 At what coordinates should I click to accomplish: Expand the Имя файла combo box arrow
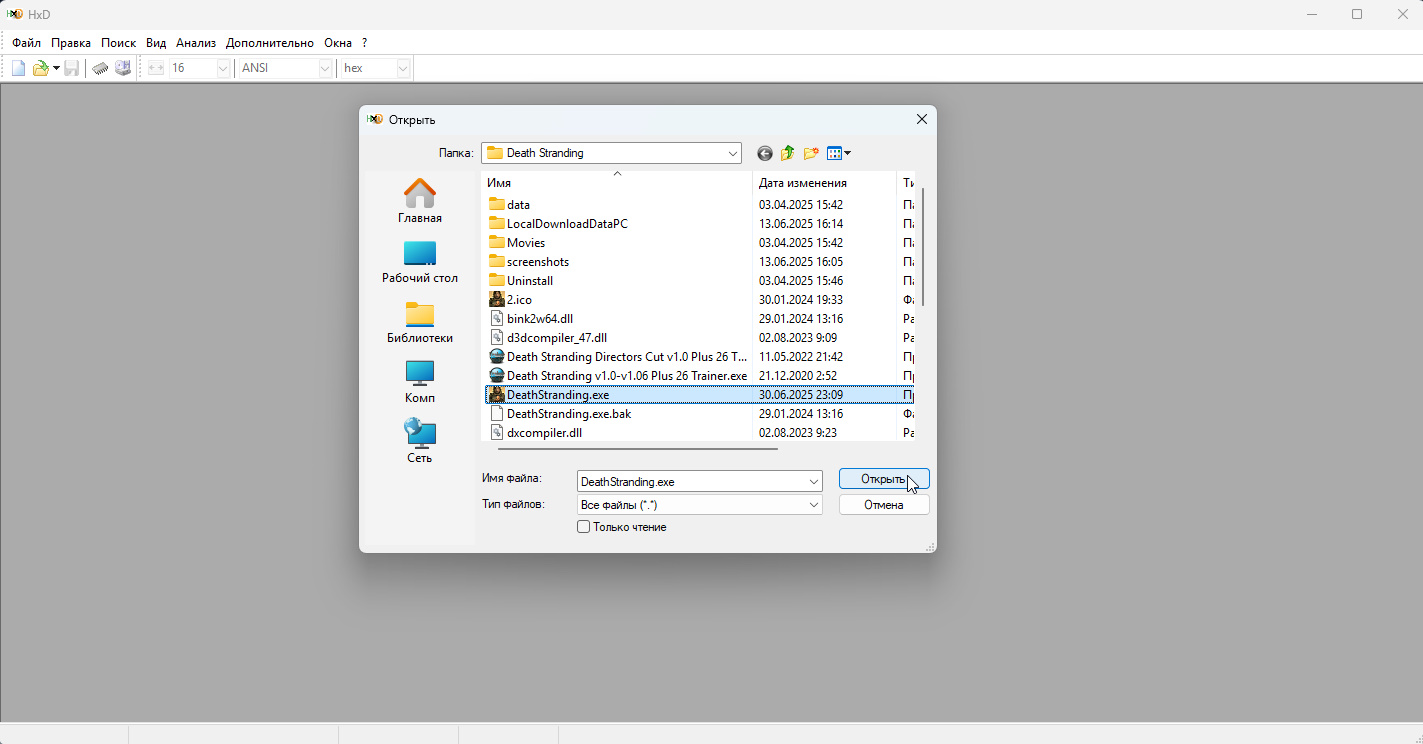(814, 481)
